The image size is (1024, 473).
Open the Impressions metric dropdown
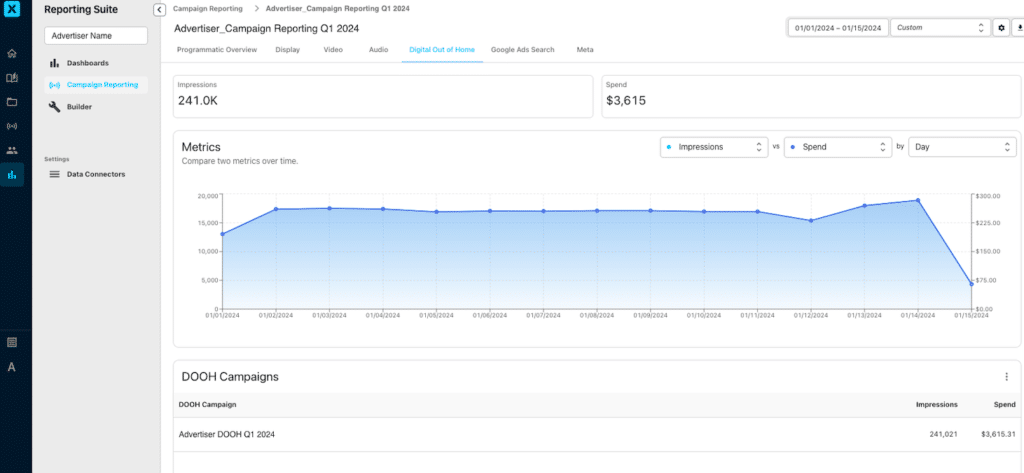pyautogui.click(x=713, y=147)
